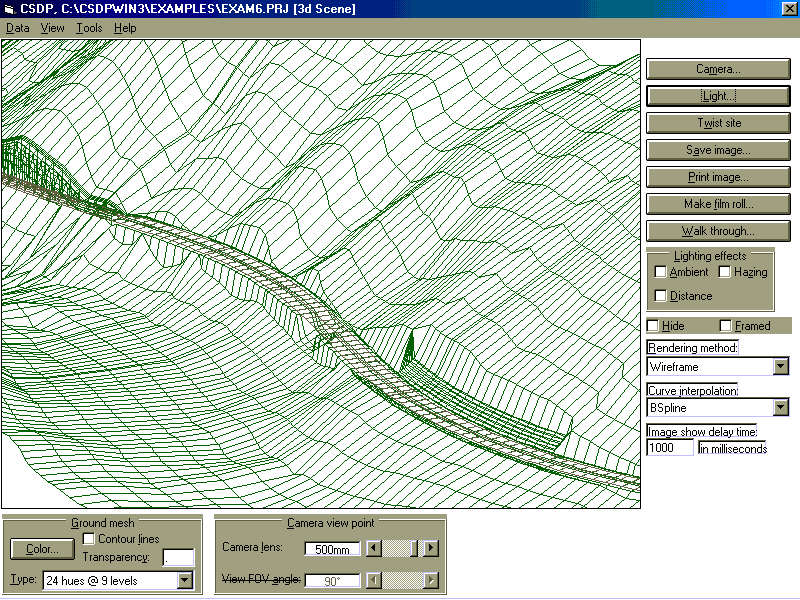The height and width of the screenshot is (600, 800).
Task: Click Print image... button
Action: click(718, 177)
